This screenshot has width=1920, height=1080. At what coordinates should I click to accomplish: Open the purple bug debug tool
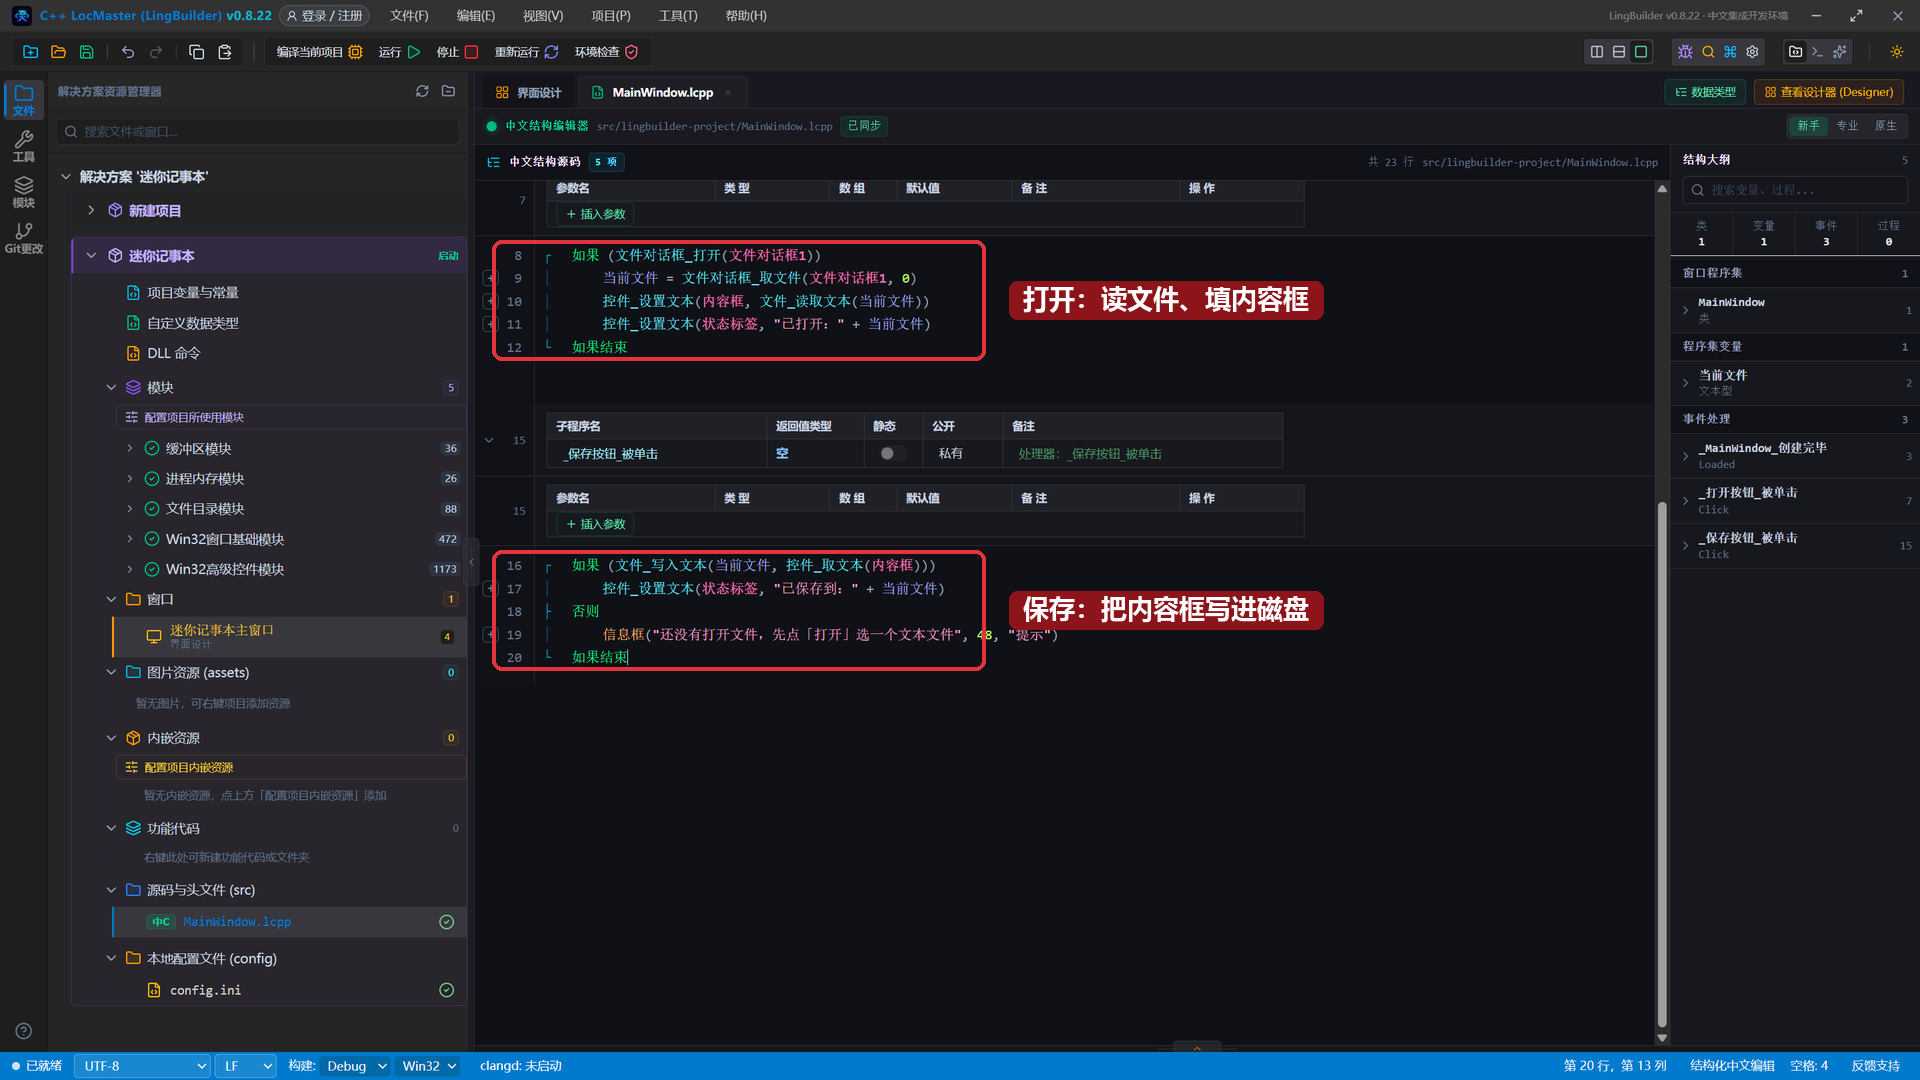(1685, 52)
